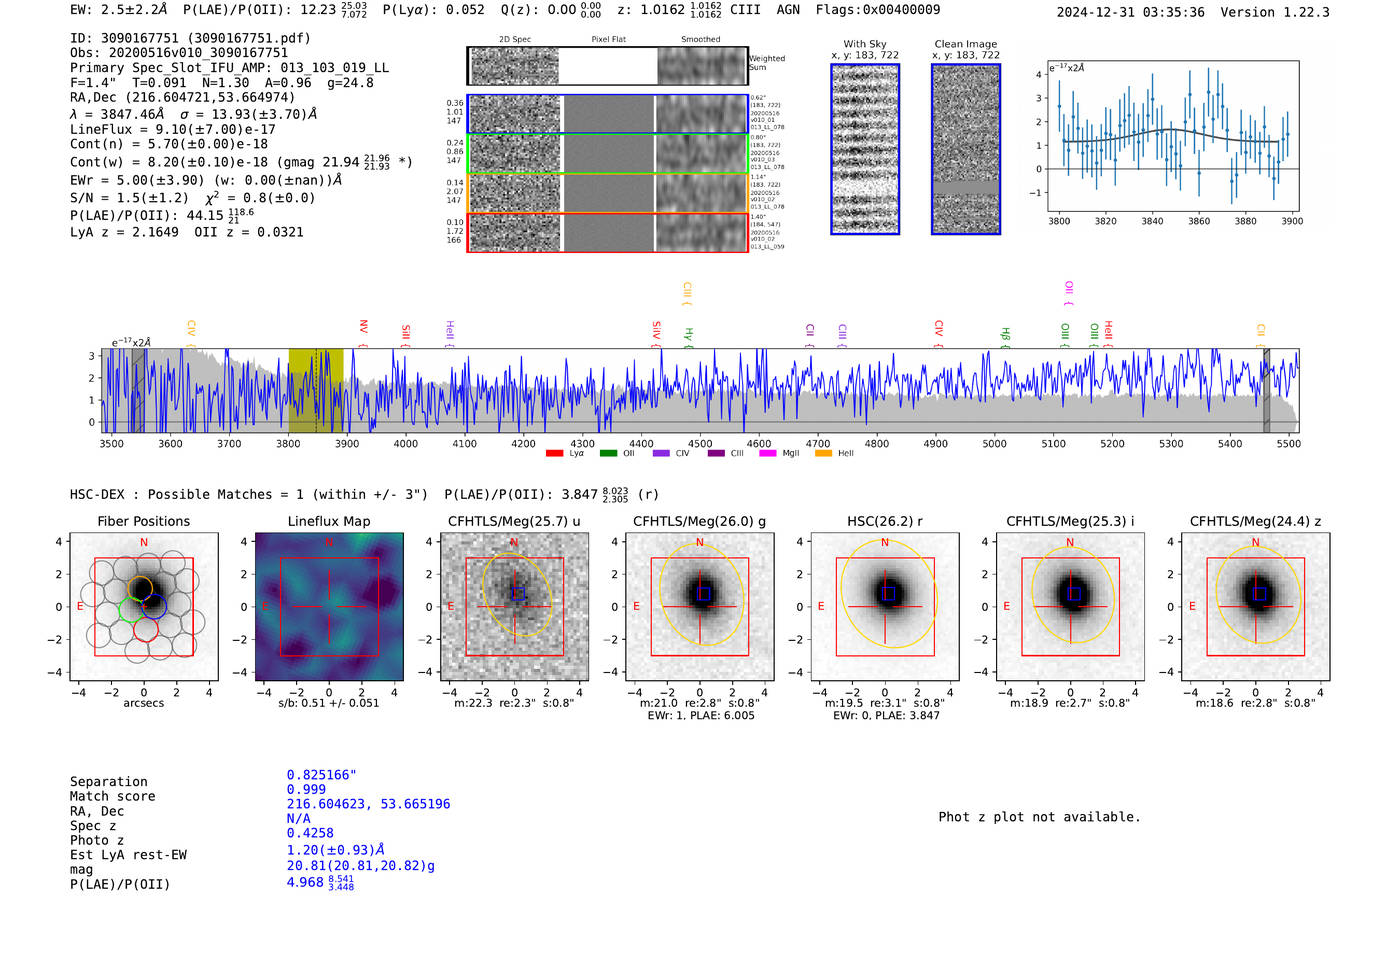
Task: Select the CFHTLS/Meg(26.0) g image
Action: click(x=700, y=607)
